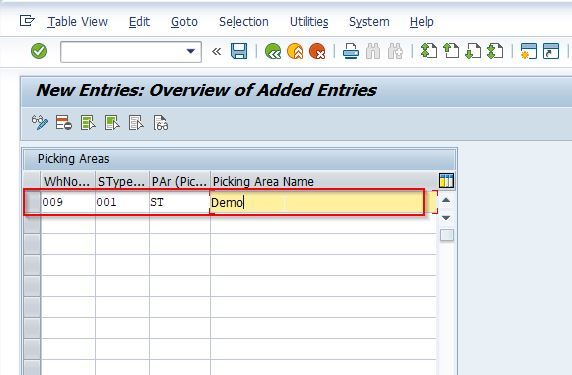Click Picking Area Name field with Demo

point(323,202)
